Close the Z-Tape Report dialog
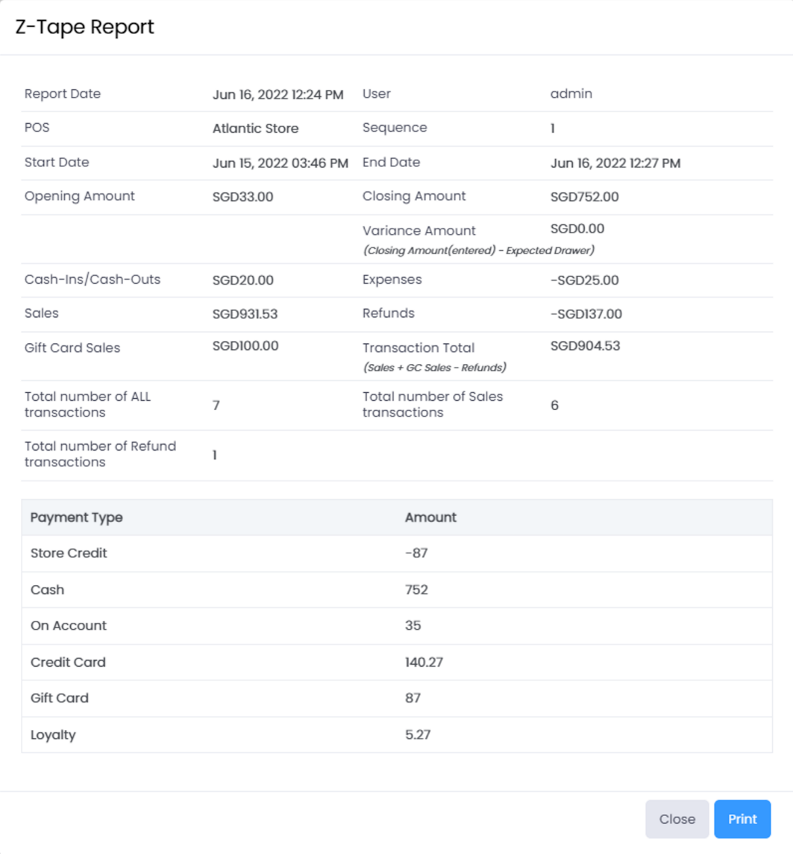The width and height of the screenshot is (794, 854). pyautogui.click(x=677, y=819)
